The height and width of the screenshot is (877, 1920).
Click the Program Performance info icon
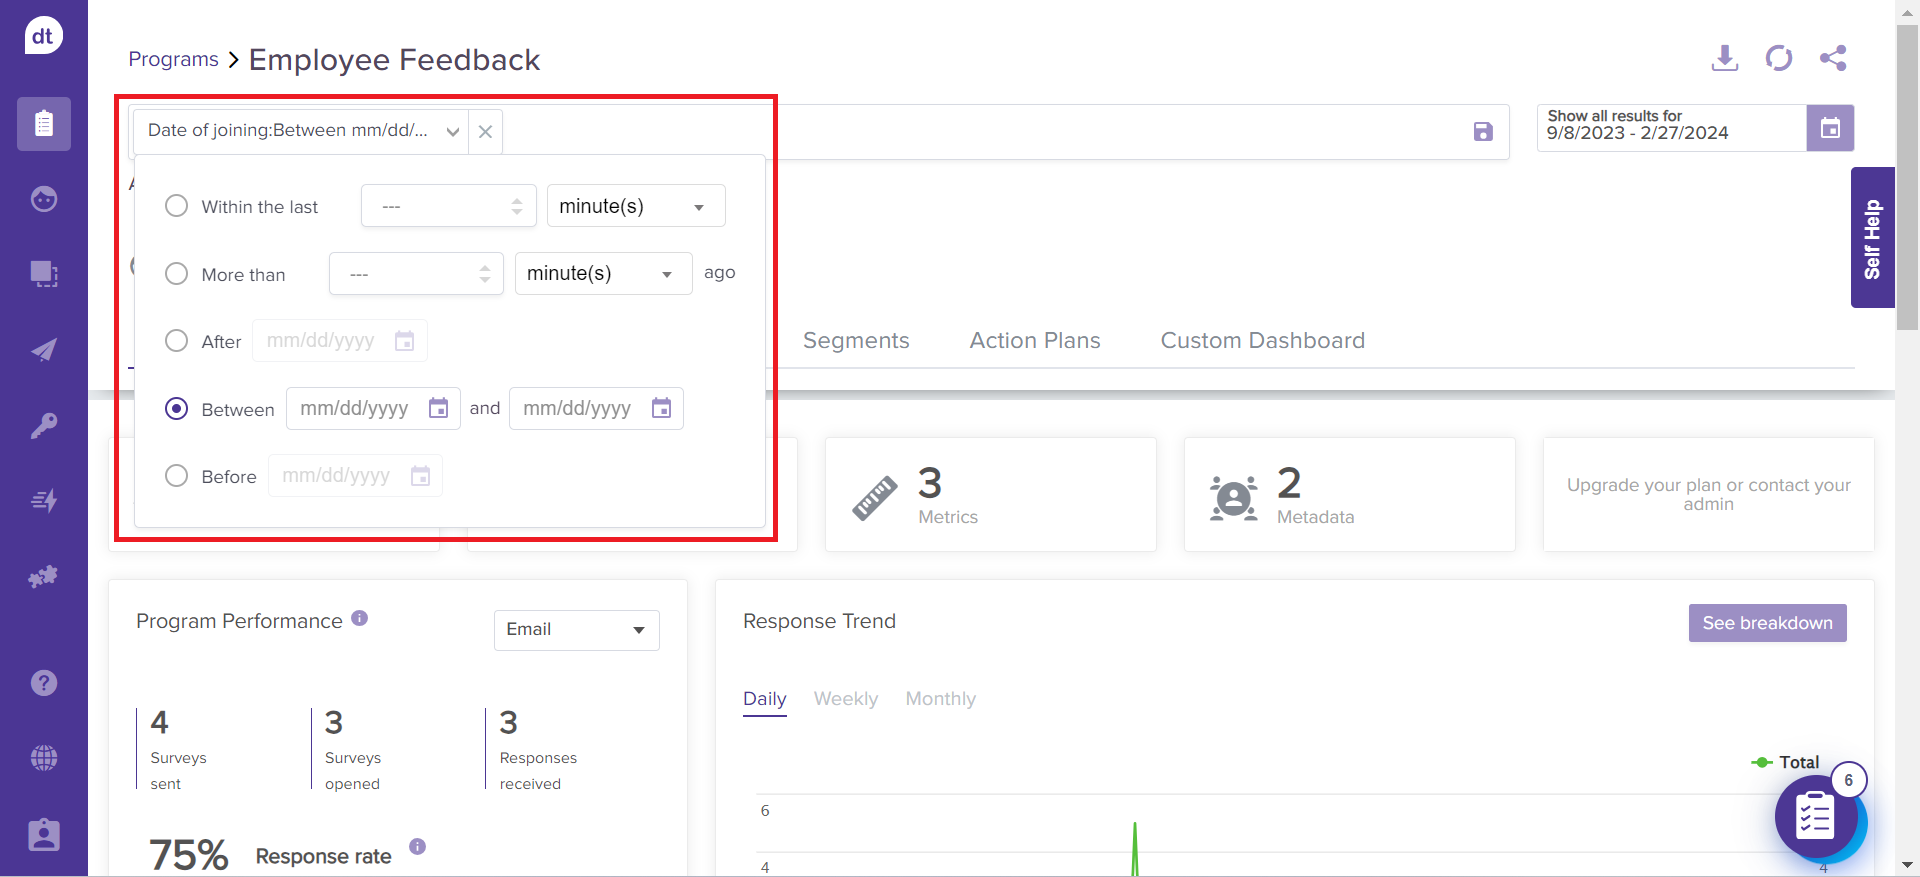[360, 619]
